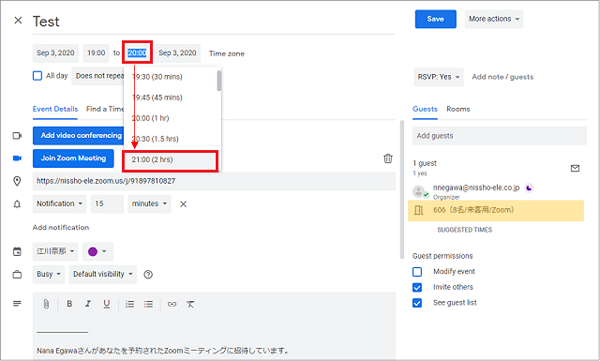This screenshot has width=600, height=361.
Task: Switch to the Event Details tab
Action: (x=55, y=109)
